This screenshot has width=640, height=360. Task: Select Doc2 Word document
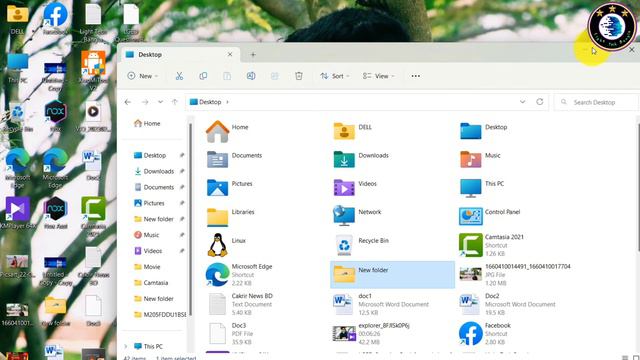(507, 304)
